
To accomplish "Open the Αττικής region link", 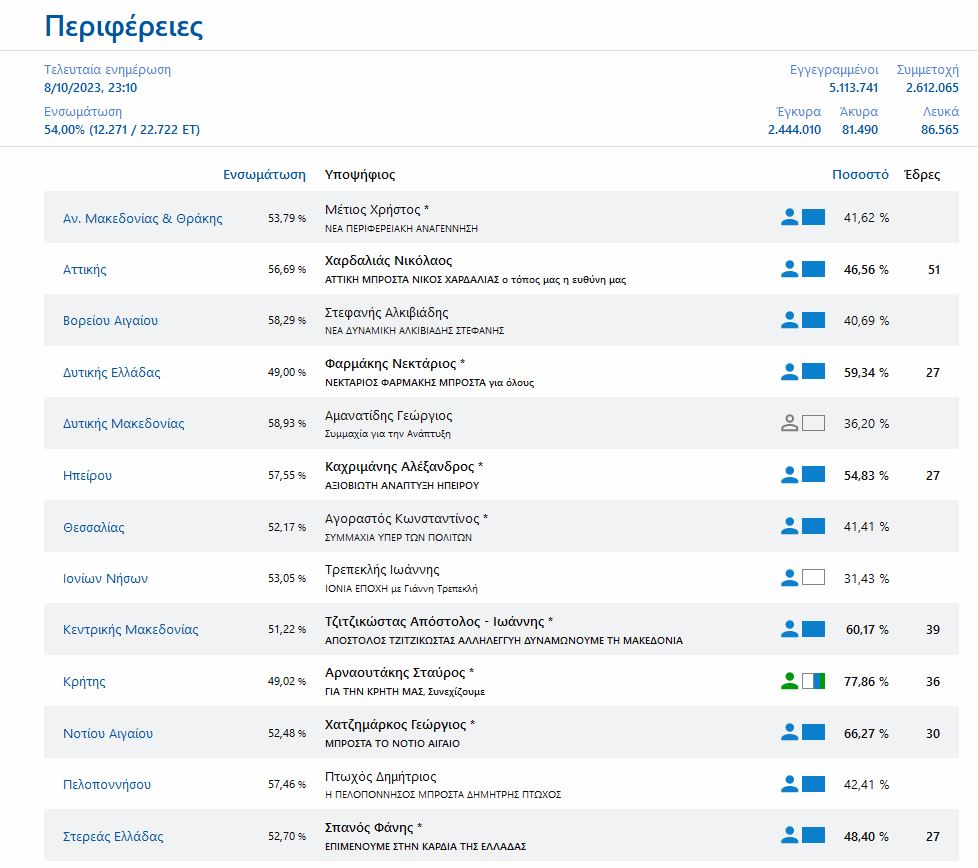I will (85, 270).
